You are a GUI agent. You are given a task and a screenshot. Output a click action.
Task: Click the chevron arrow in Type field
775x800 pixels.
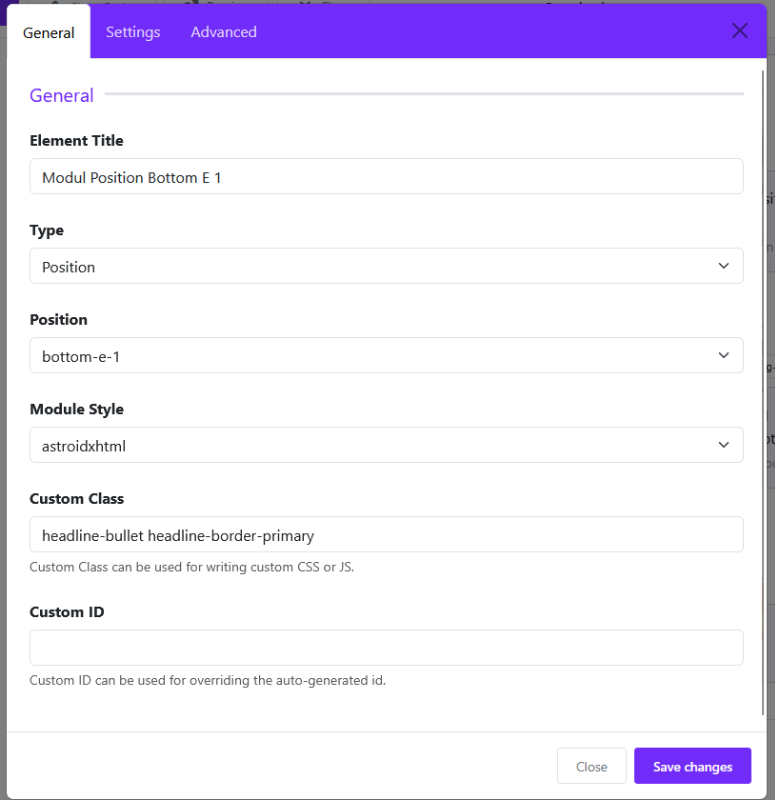coord(724,266)
